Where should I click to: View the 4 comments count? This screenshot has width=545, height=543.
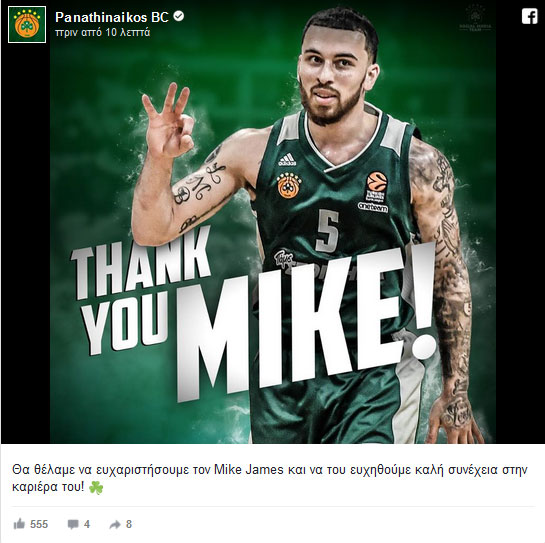click(x=87, y=524)
